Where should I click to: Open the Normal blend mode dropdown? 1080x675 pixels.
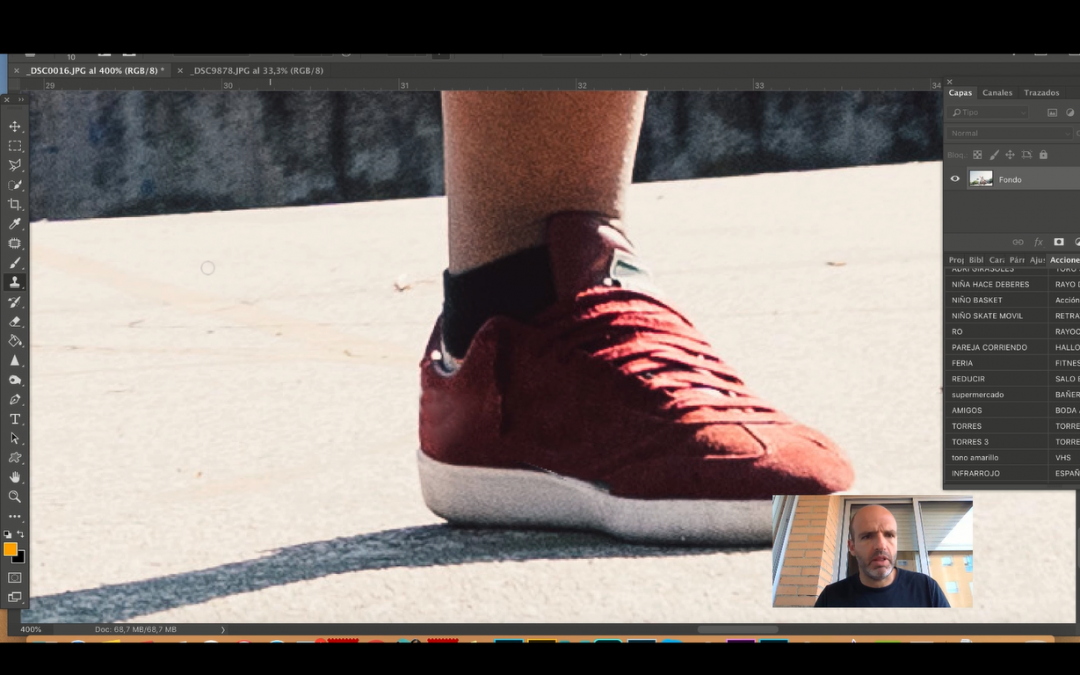(1008, 133)
